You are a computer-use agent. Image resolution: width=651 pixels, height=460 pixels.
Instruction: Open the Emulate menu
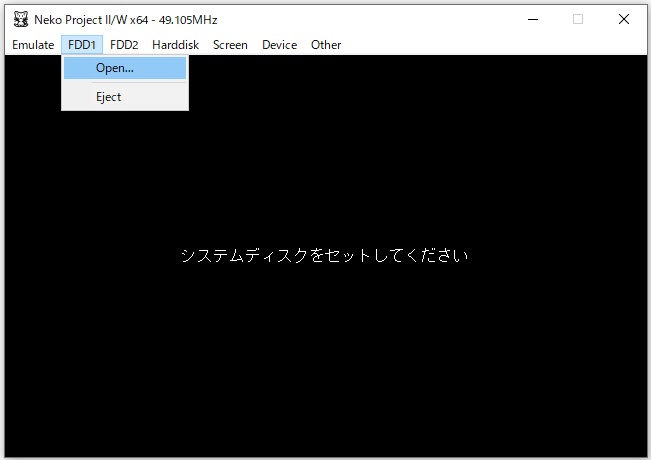[33, 45]
